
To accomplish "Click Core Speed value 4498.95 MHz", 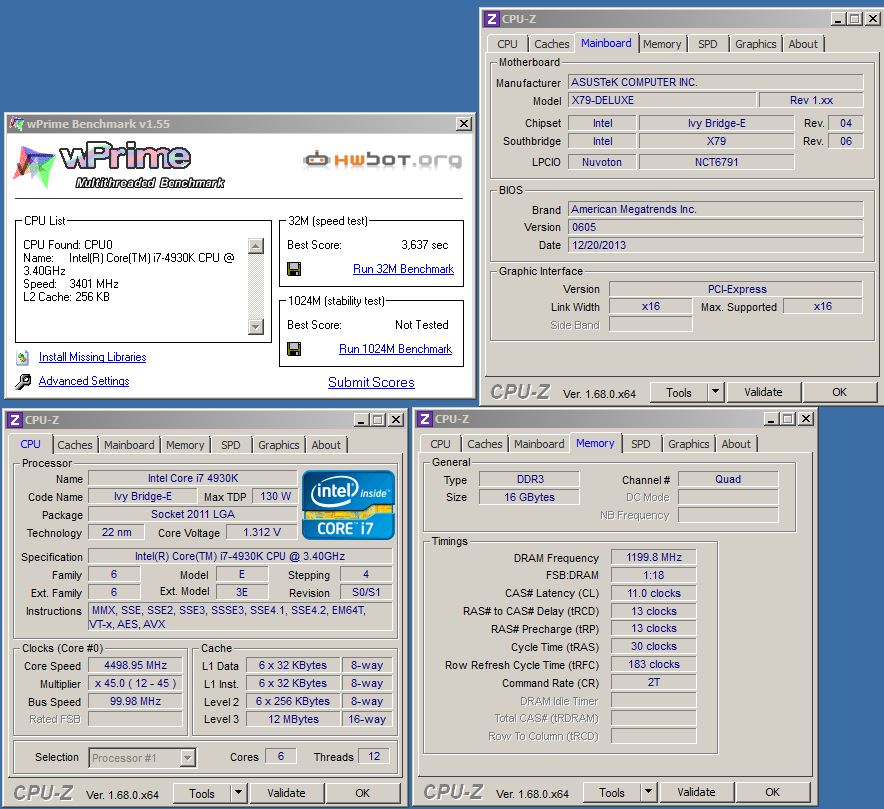I will (x=135, y=665).
